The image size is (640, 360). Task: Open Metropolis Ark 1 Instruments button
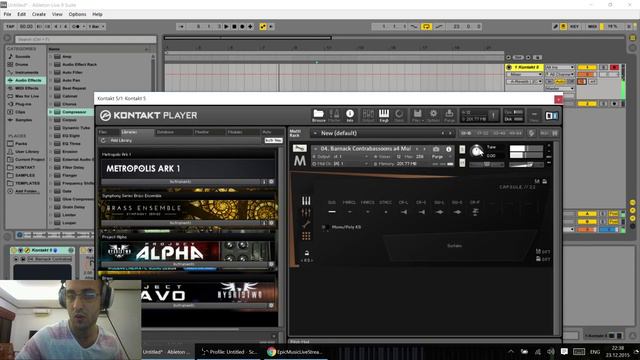(180, 182)
